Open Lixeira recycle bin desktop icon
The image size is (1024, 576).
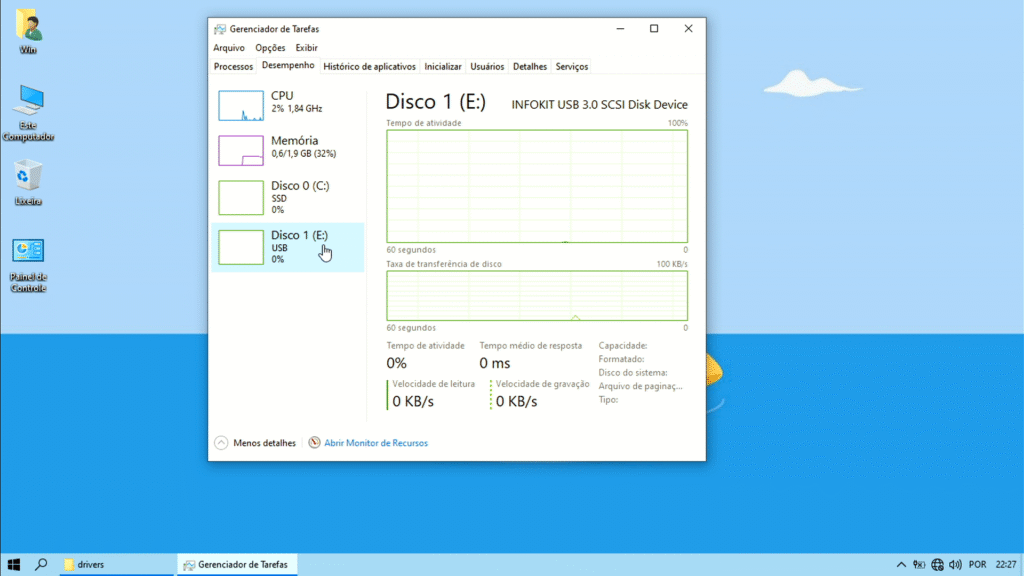(x=28, y=177)
